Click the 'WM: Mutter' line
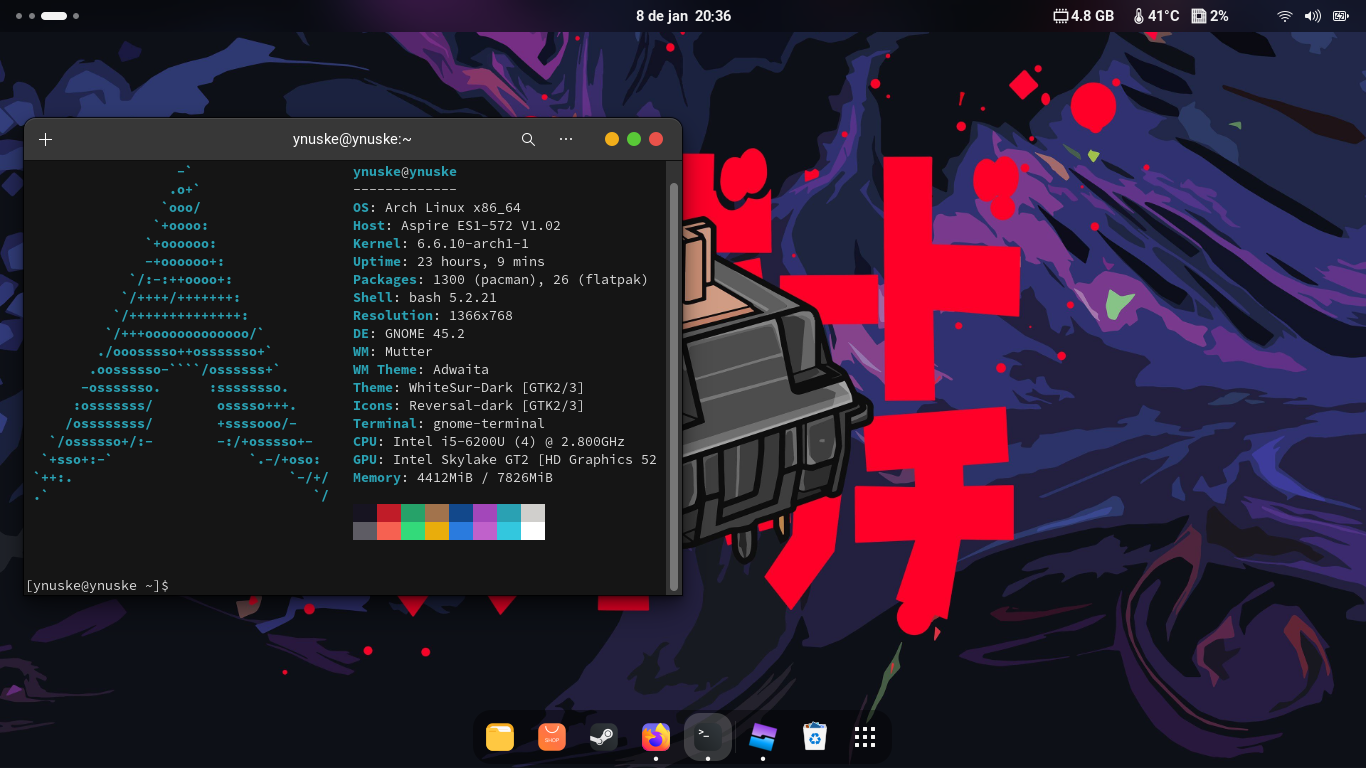This screenshot has width=1366, height=768. pyautogui.click(x=393, y=351)
